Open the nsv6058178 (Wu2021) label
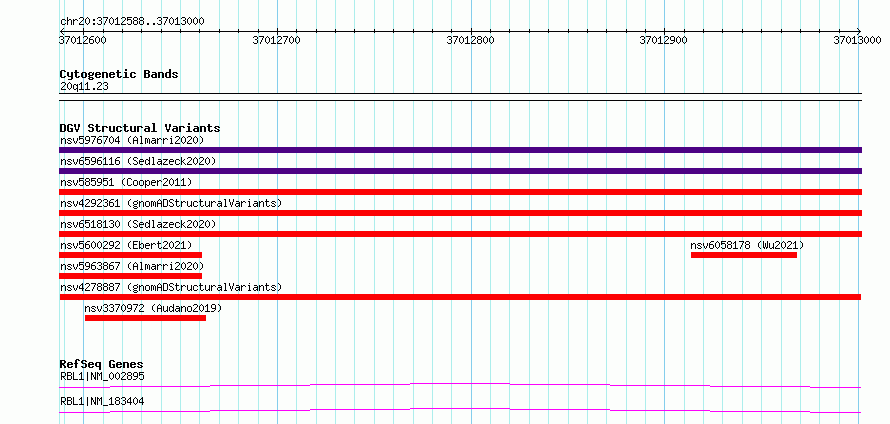Image resolution: width=890 pixels, height=424 pixels. tap(747, 245)
